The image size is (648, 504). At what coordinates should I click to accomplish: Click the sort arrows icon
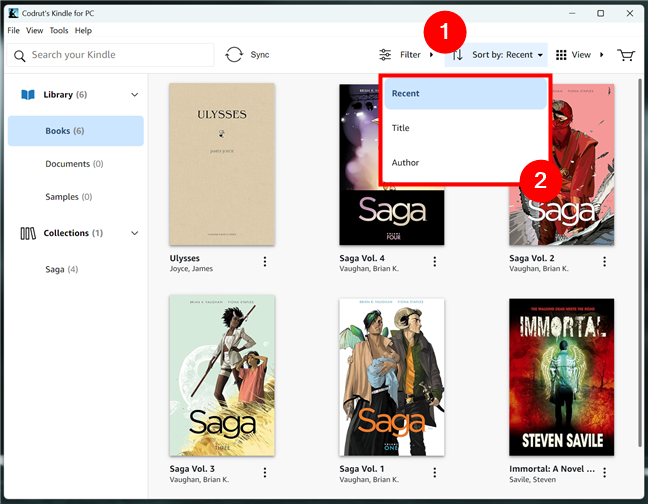click(457, 55)
